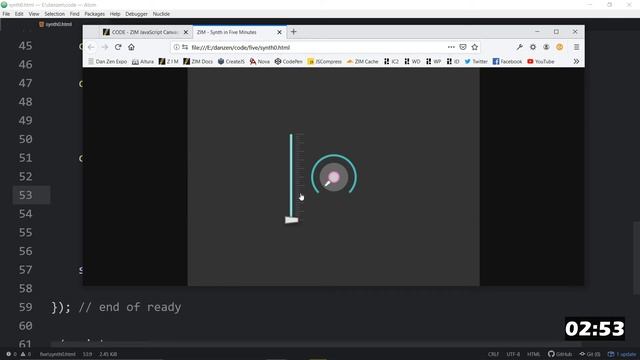
Task: Click the browser back arrow
Action: (91, 47)
